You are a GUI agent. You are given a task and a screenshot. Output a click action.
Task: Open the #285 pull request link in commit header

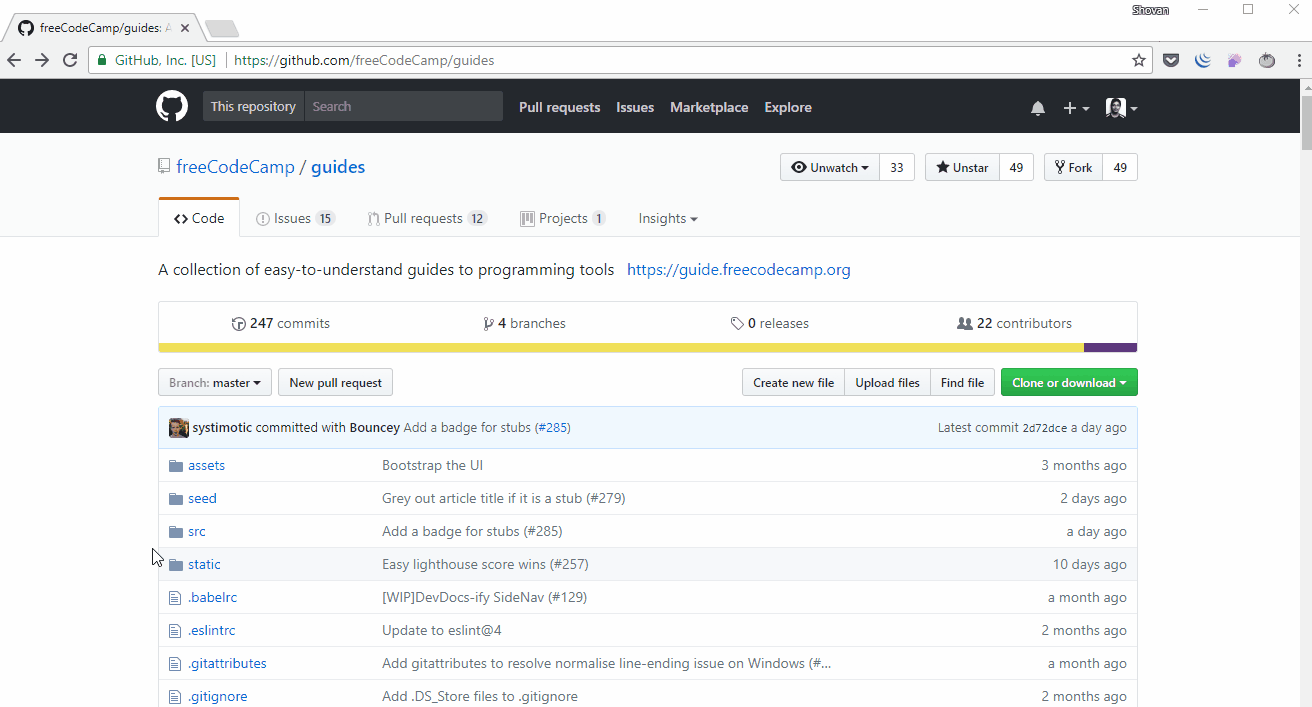552,428
